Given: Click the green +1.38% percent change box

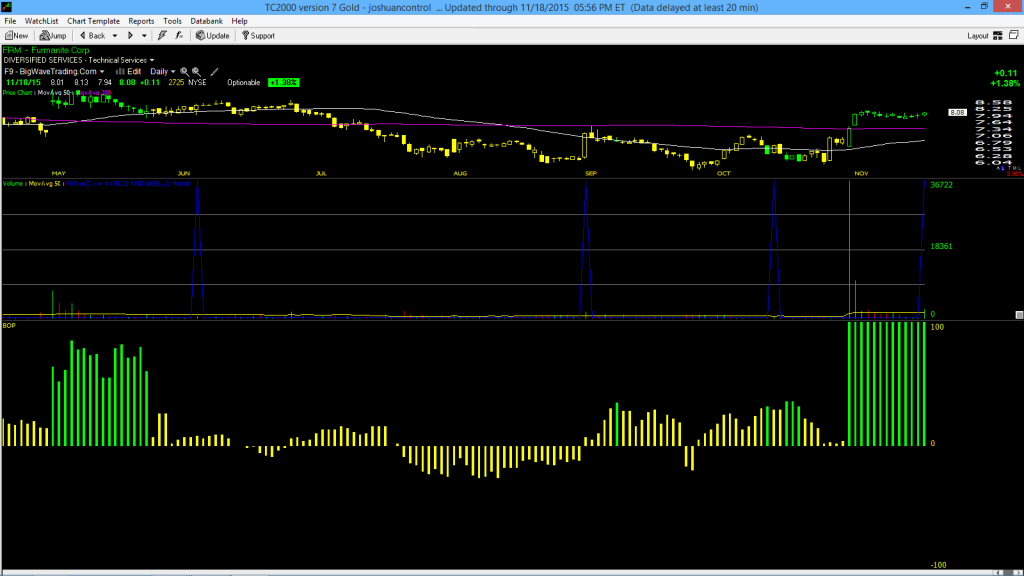Looking at the screenshot, I should (x=283, y=83).
